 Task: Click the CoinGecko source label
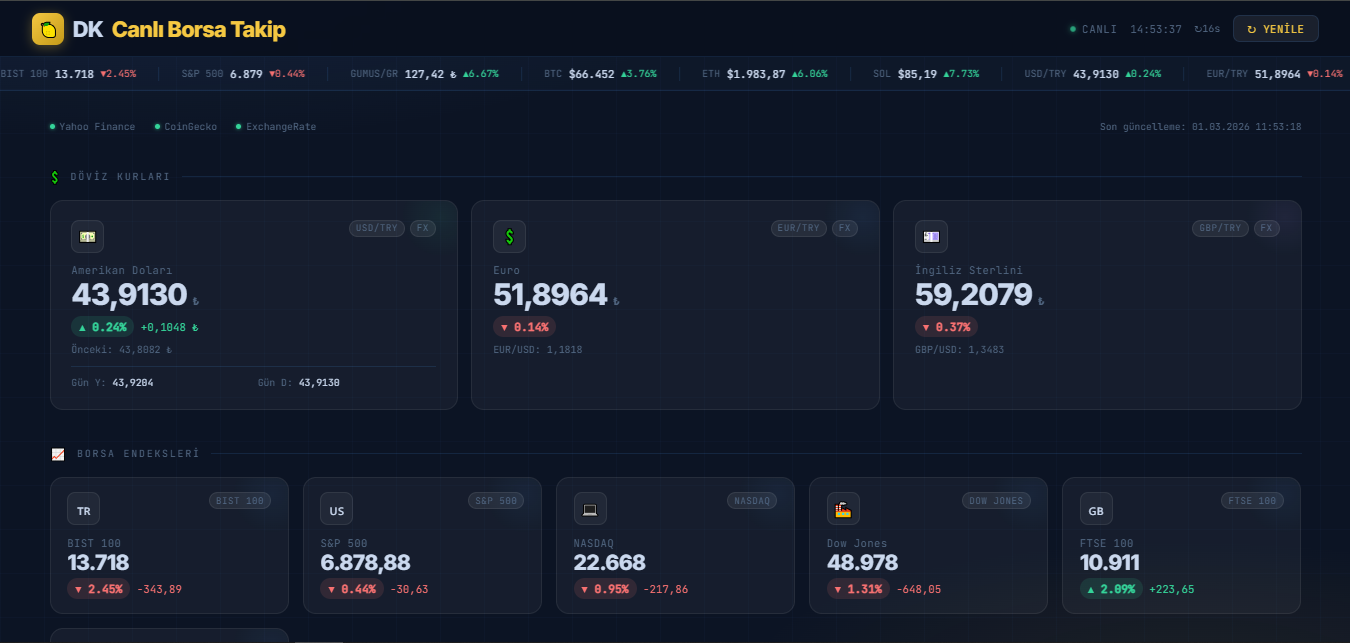[185, 127]
